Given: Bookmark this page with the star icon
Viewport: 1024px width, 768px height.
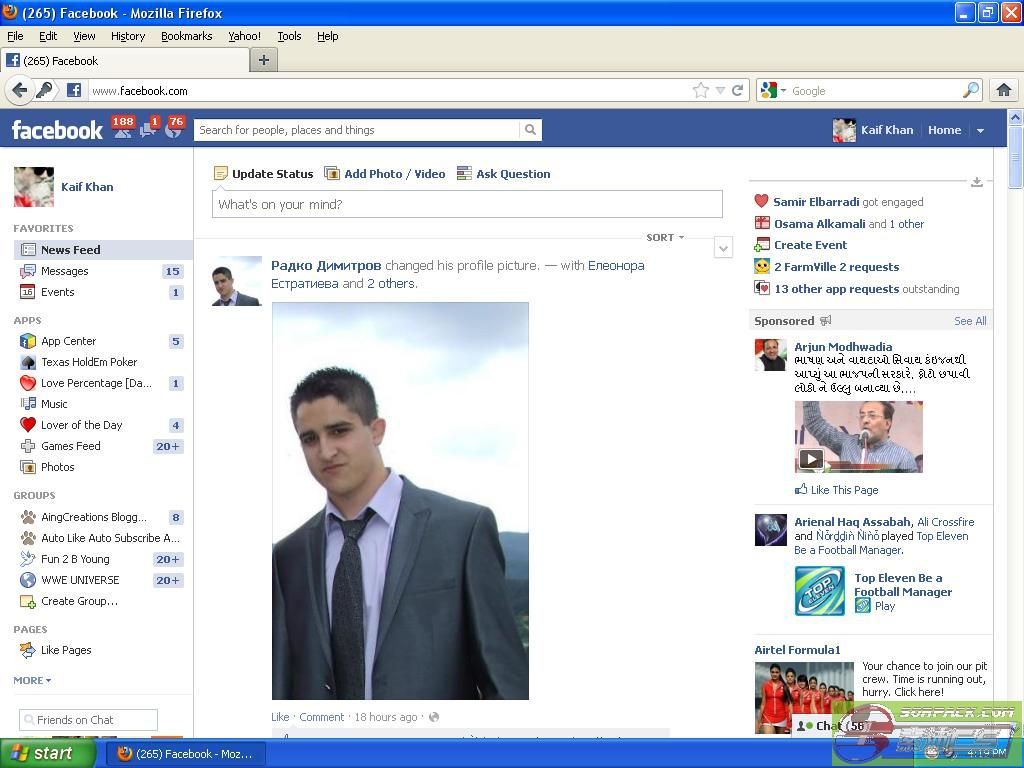Looking at the screenshot, I should point(700,90).
